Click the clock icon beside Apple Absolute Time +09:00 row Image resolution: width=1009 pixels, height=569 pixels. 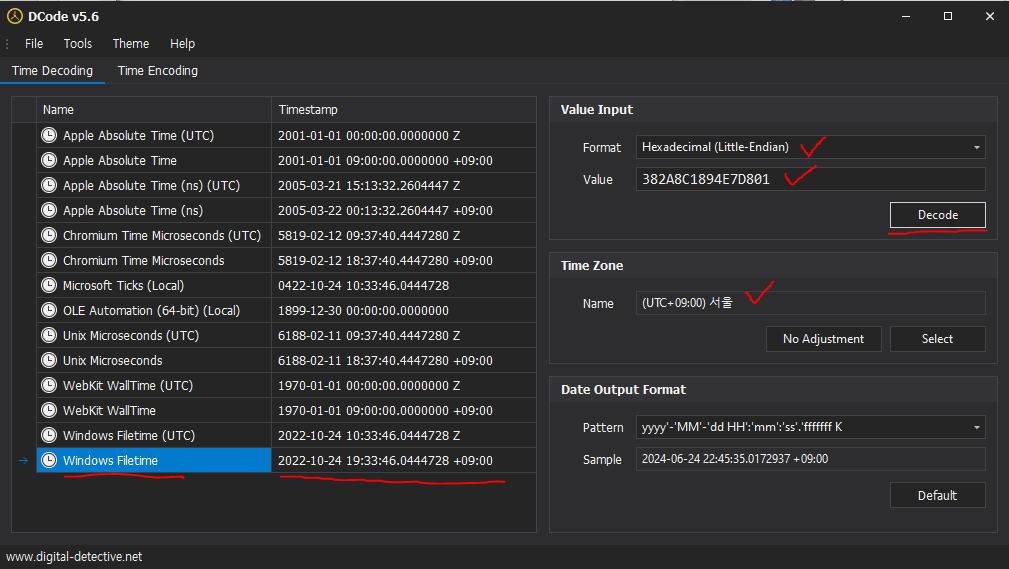click(x=49, y=160)
